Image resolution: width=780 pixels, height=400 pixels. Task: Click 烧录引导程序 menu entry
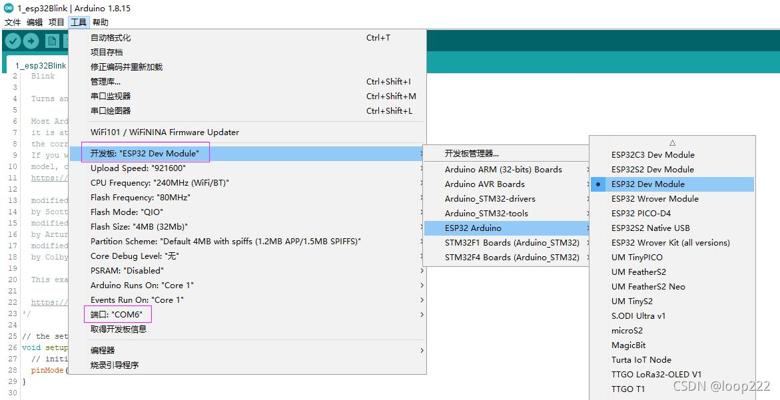coord(247,365)
